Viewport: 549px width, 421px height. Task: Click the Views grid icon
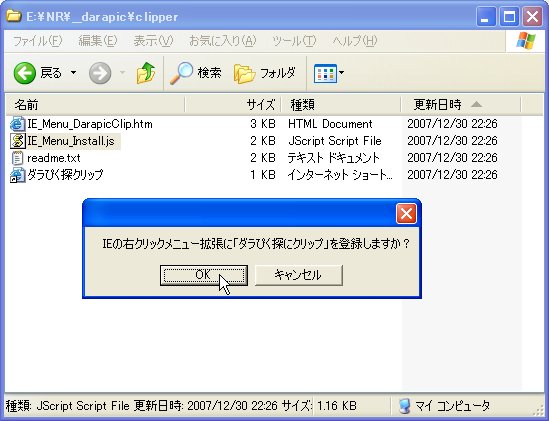[325, 73]
